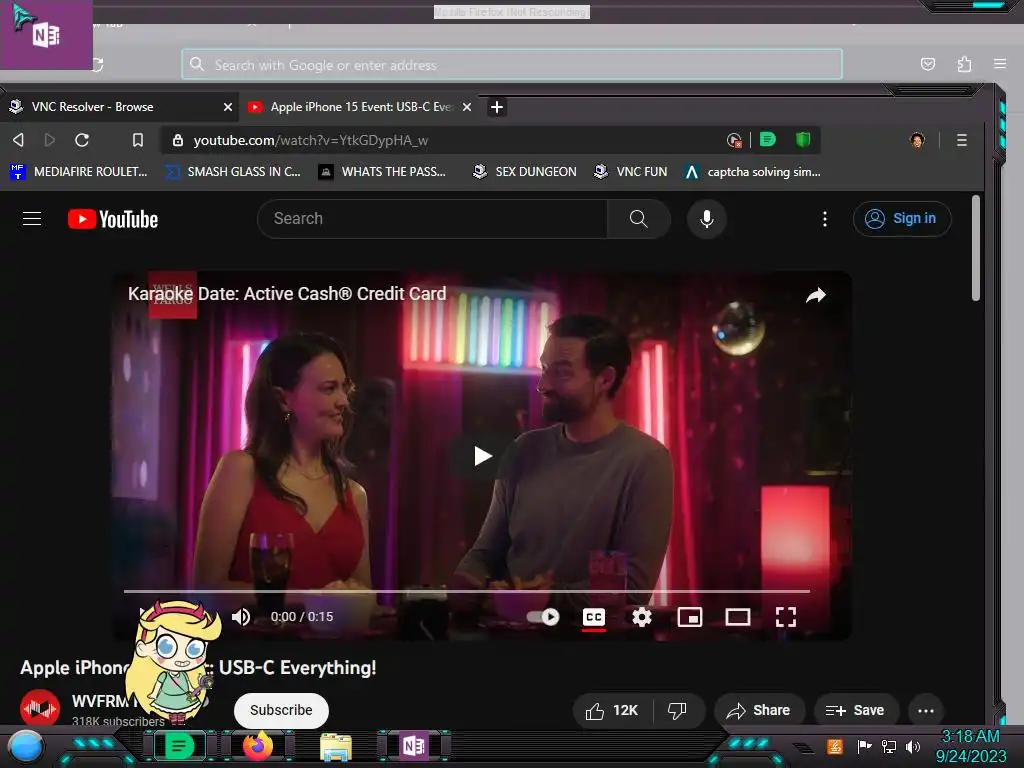Go to YouTube home logo

[x=113, y=219]
